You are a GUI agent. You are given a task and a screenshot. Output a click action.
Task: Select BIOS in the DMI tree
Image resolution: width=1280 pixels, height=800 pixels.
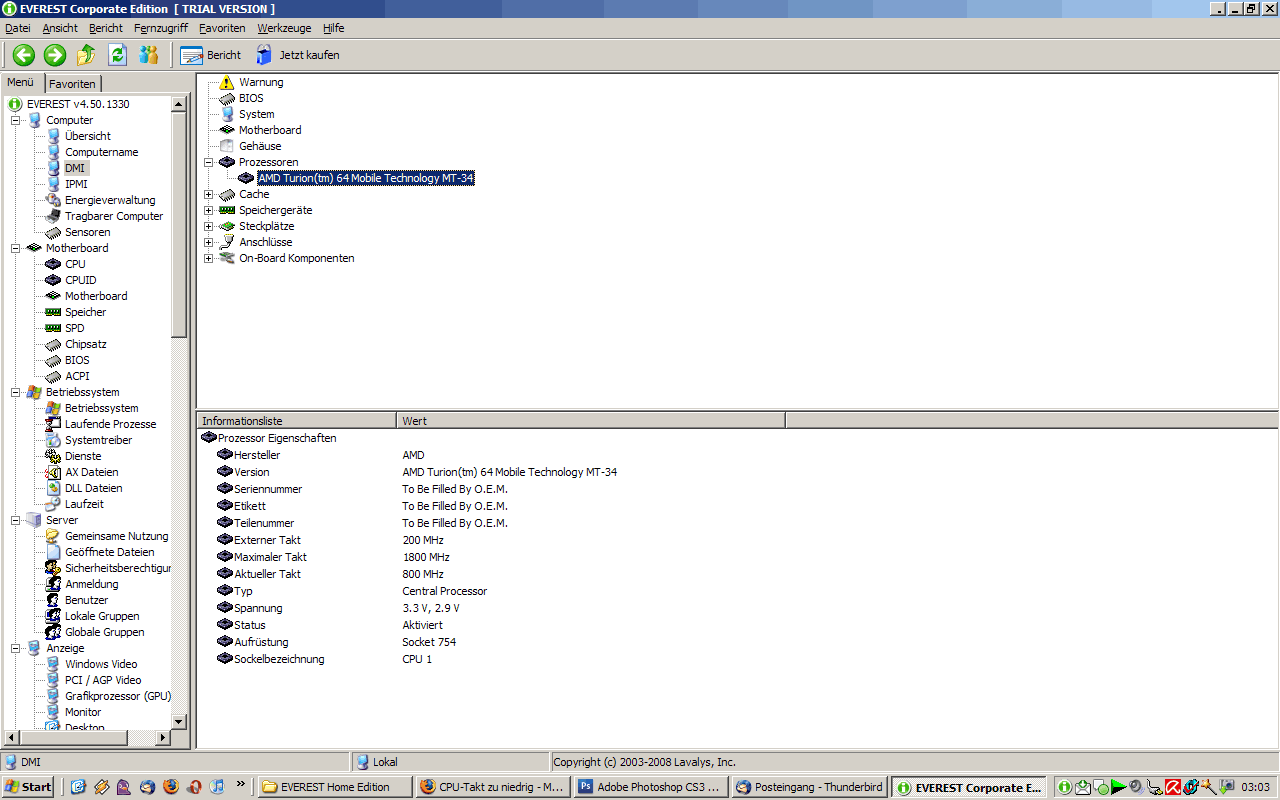[251, 98]
